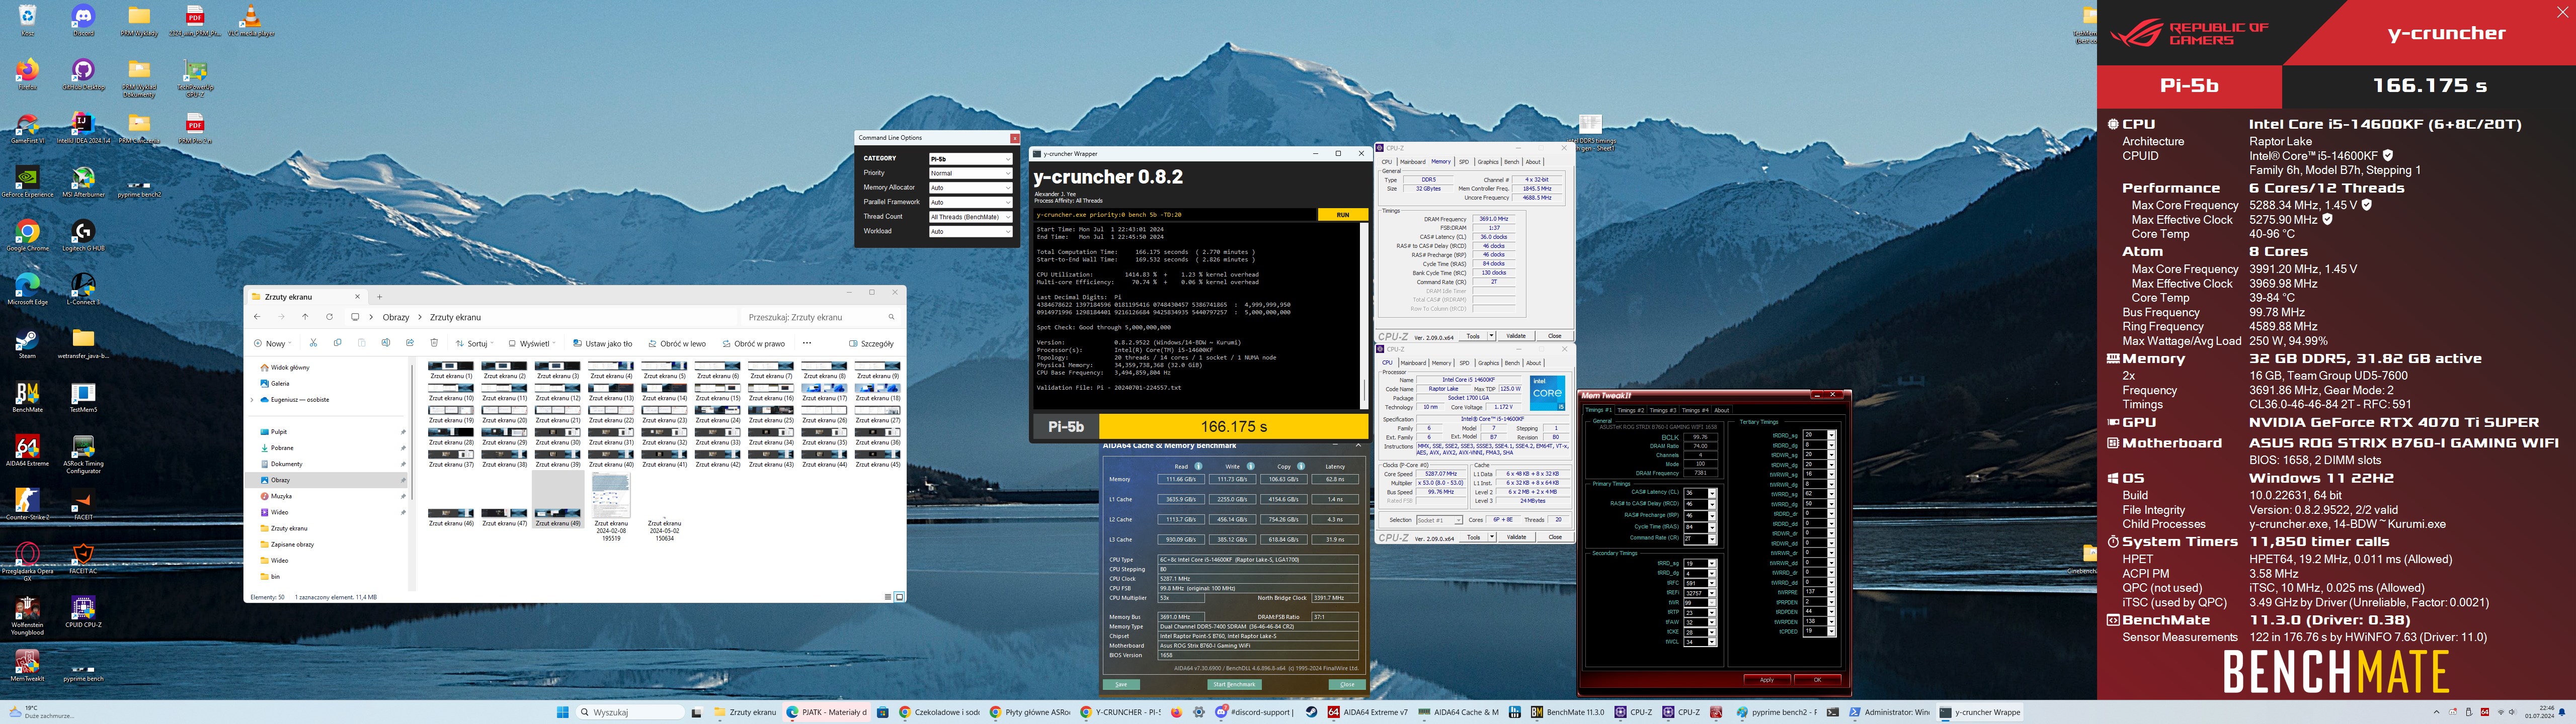Click Ustaw jako tło in File Explorer

[603, 343]
